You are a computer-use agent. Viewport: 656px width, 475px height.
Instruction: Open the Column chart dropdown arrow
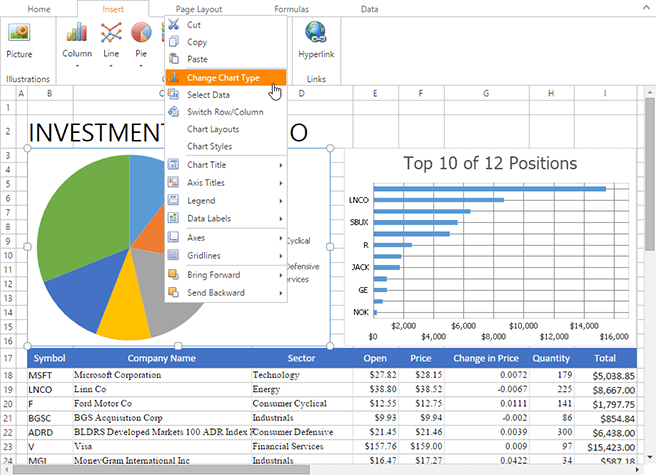coord(77,68)
